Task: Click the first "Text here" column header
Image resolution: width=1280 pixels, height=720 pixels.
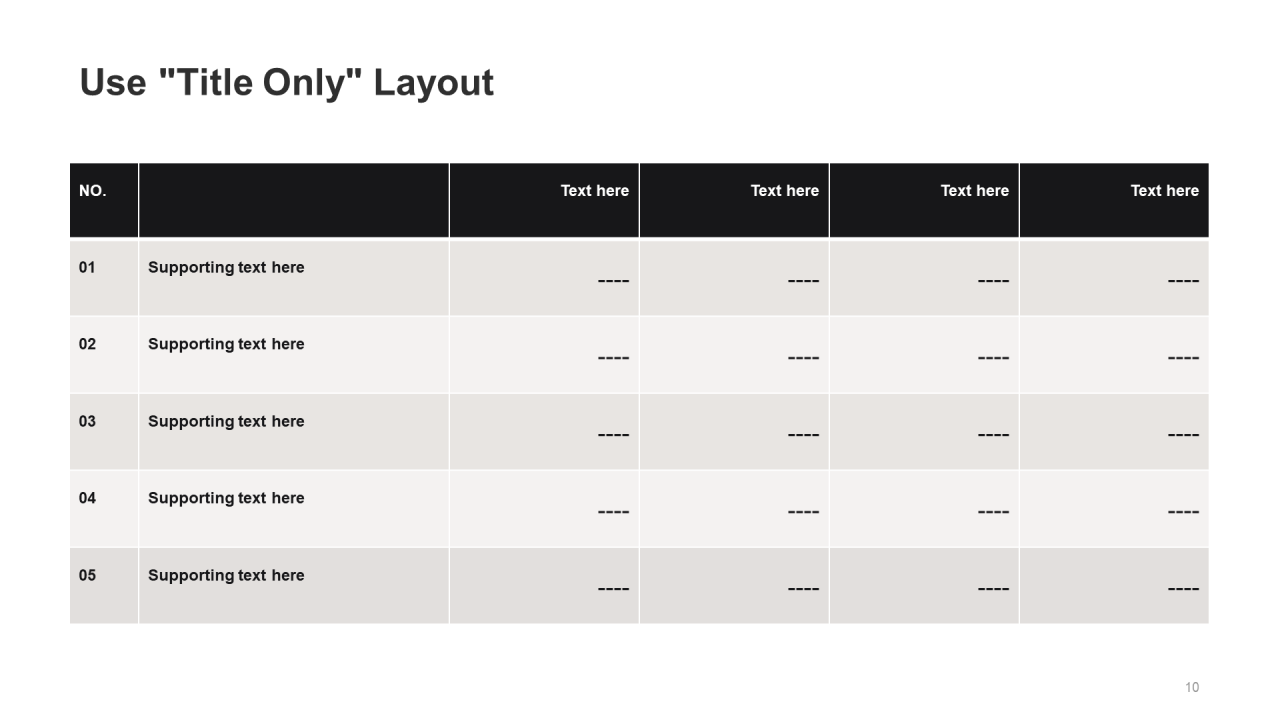Action: [x=544, y=200]
